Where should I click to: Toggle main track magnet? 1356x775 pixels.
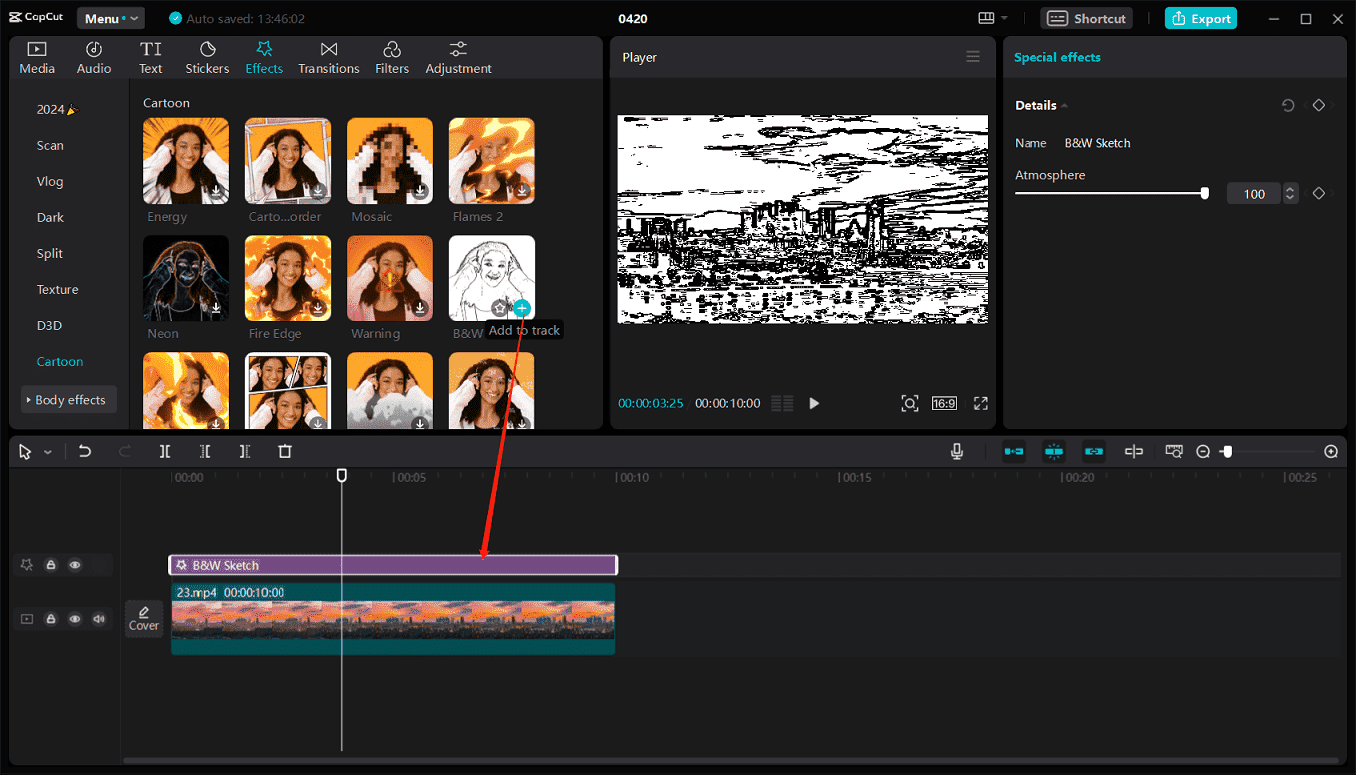click(1014, 452)
